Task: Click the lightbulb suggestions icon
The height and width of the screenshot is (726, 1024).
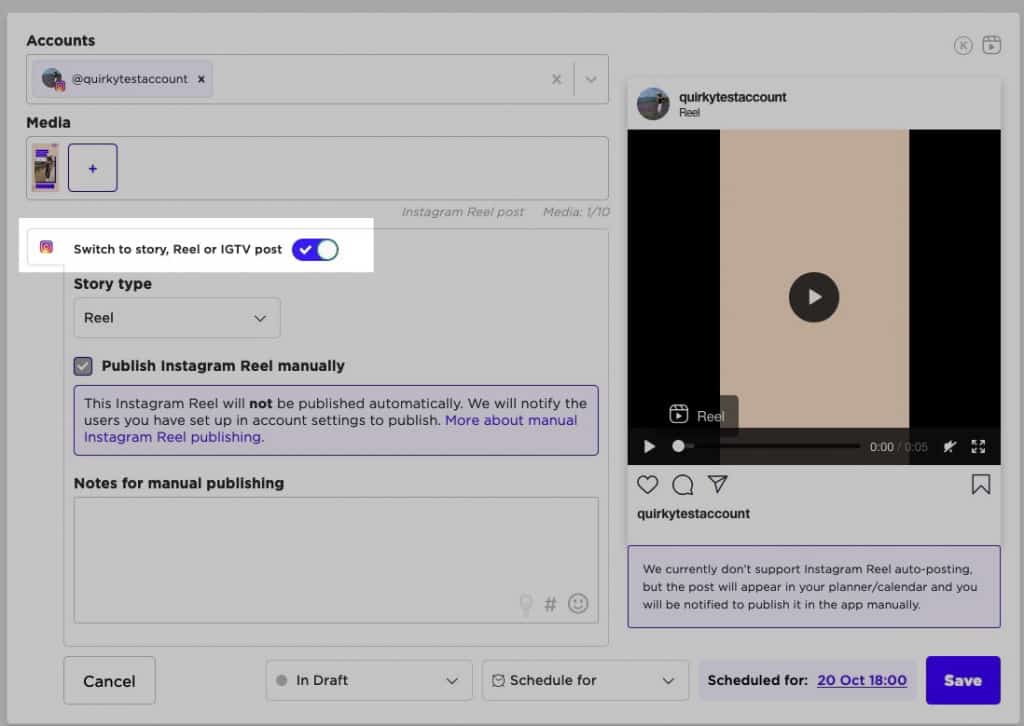Action: [525, 605]
